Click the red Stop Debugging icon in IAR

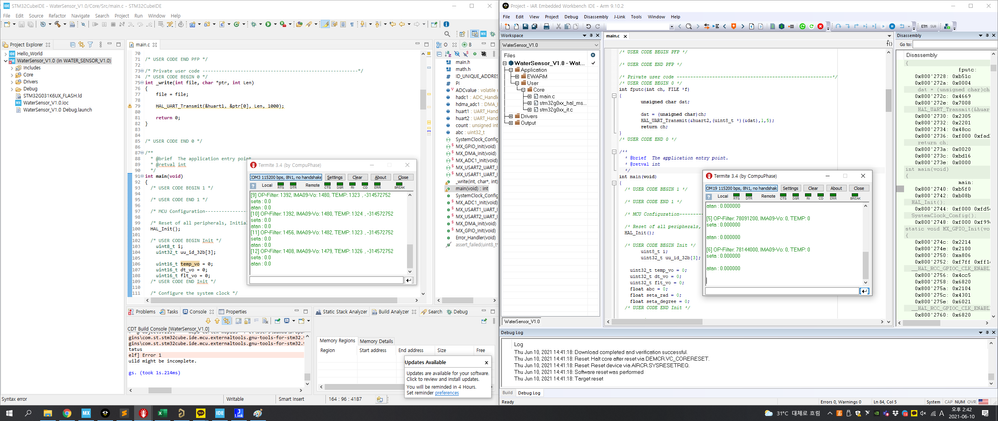tap(820, 26)
